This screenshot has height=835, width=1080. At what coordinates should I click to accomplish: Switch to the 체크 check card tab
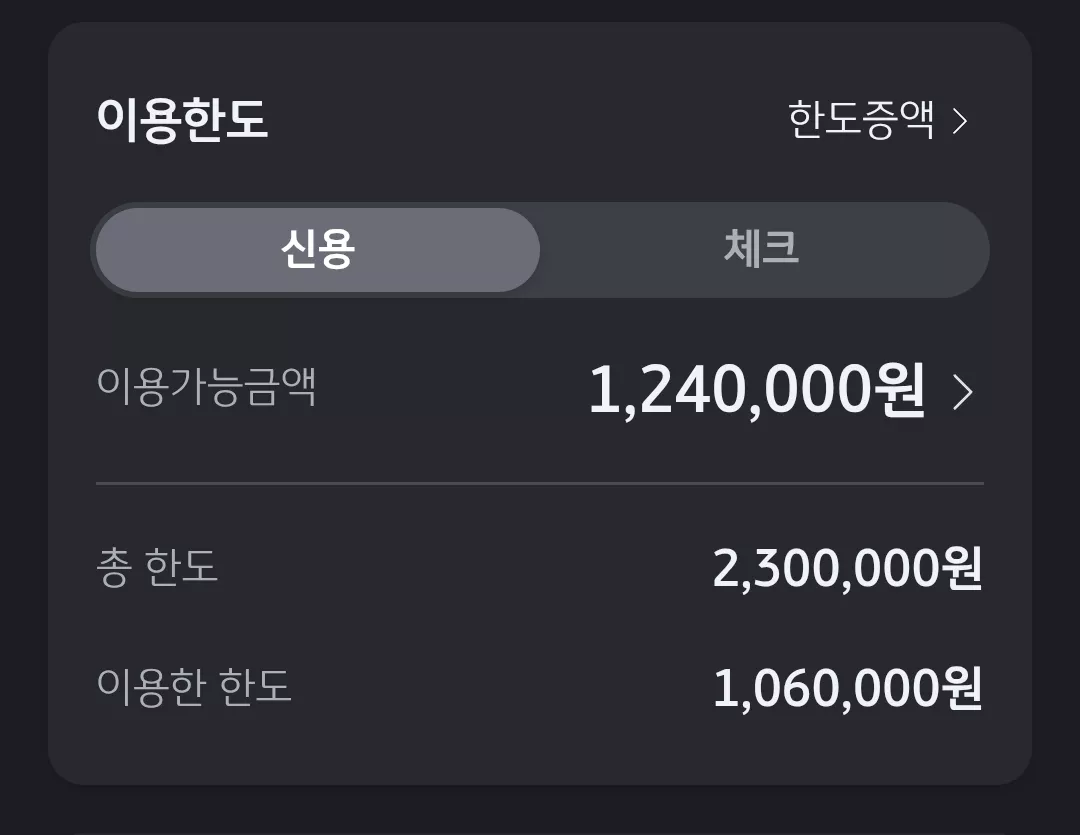[762, 249]
